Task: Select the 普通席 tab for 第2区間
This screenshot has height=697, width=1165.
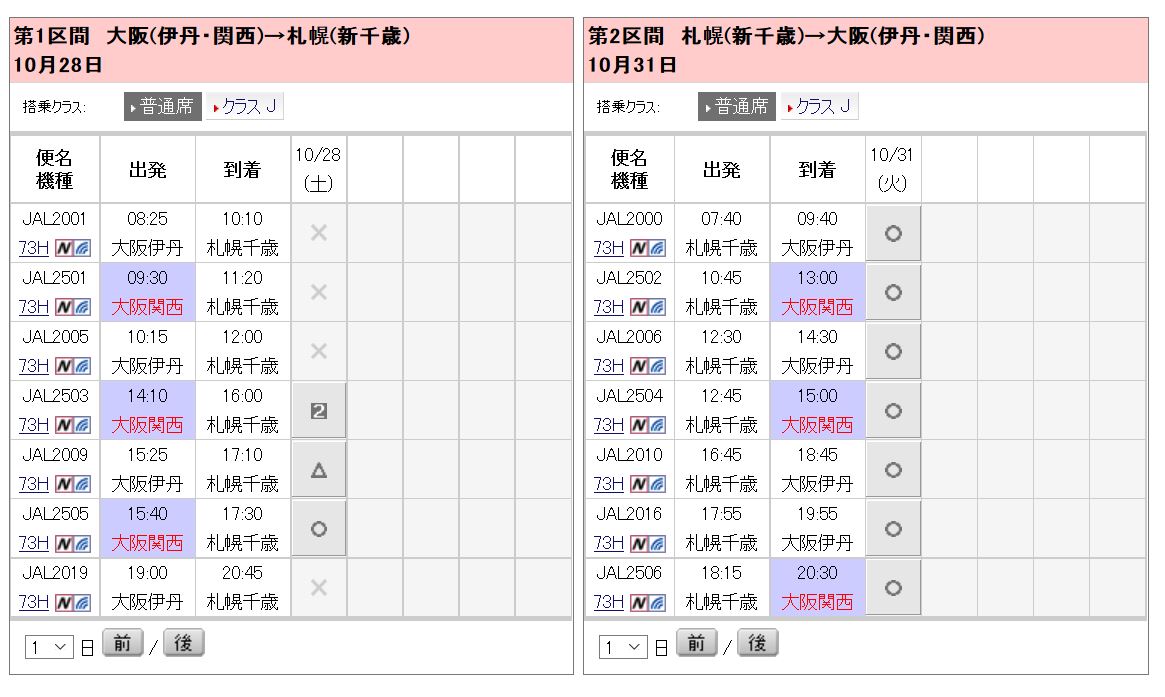Action: tap(737, 106)
